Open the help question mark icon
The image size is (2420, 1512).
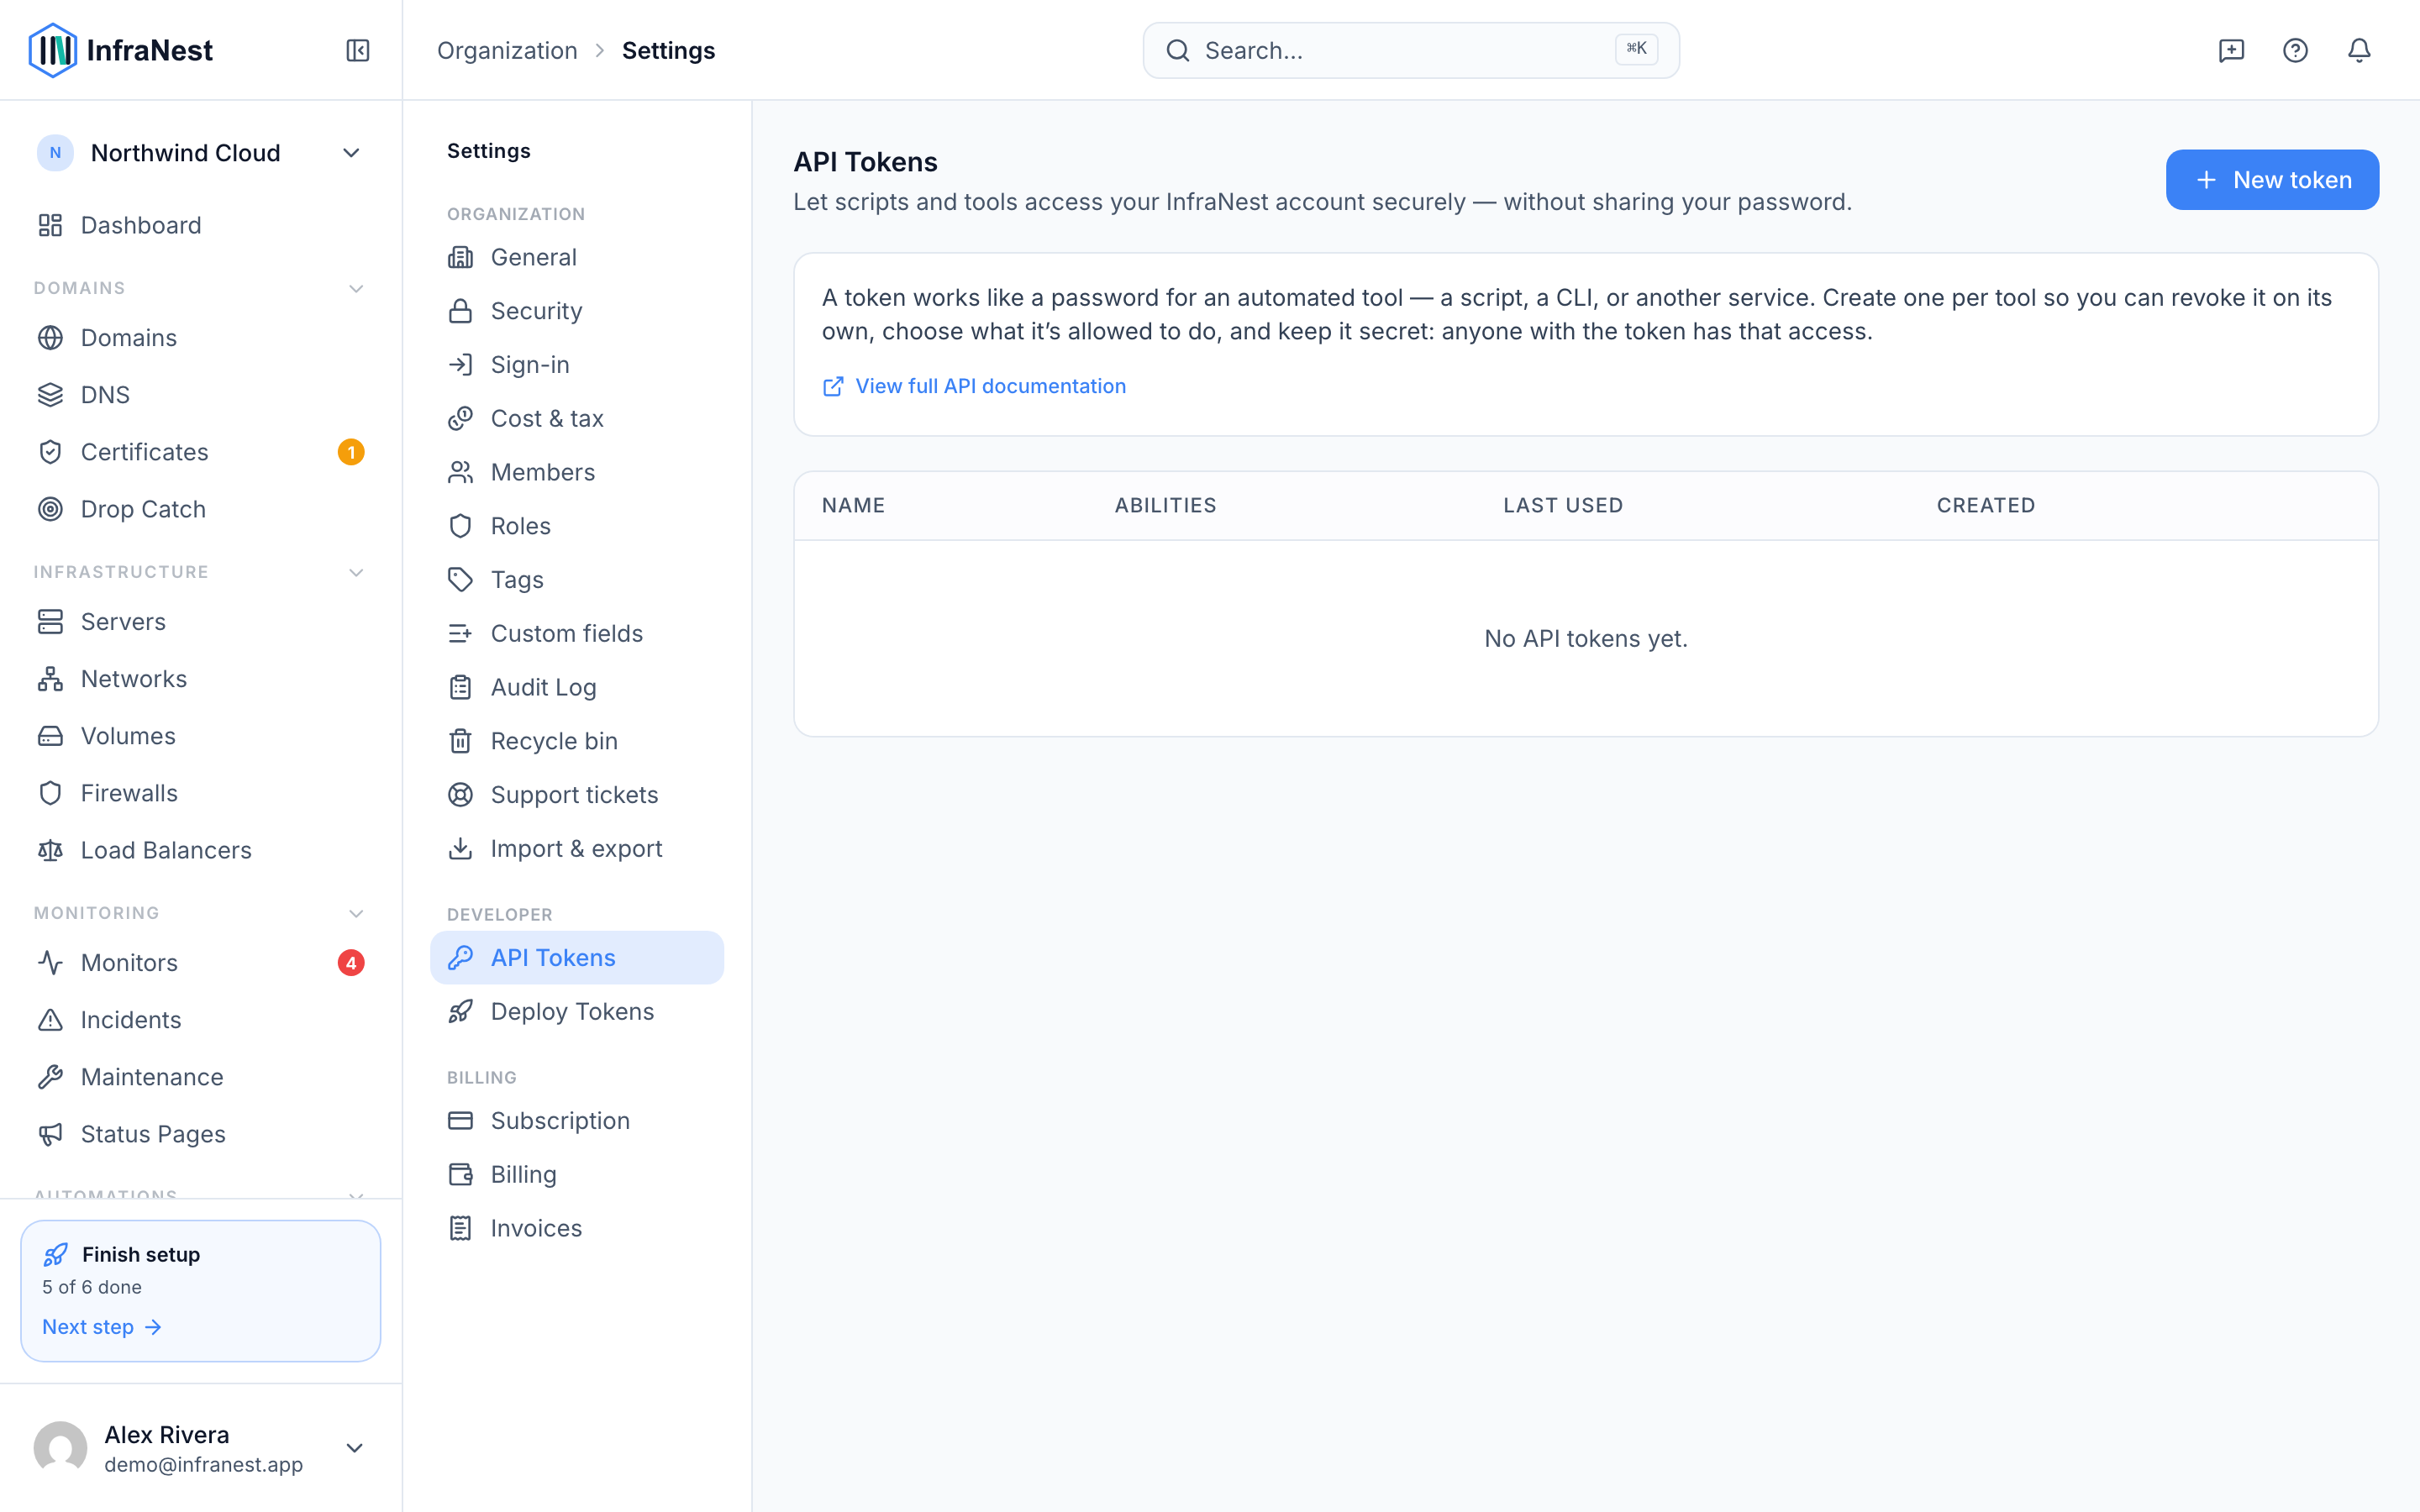[2295, 50]
